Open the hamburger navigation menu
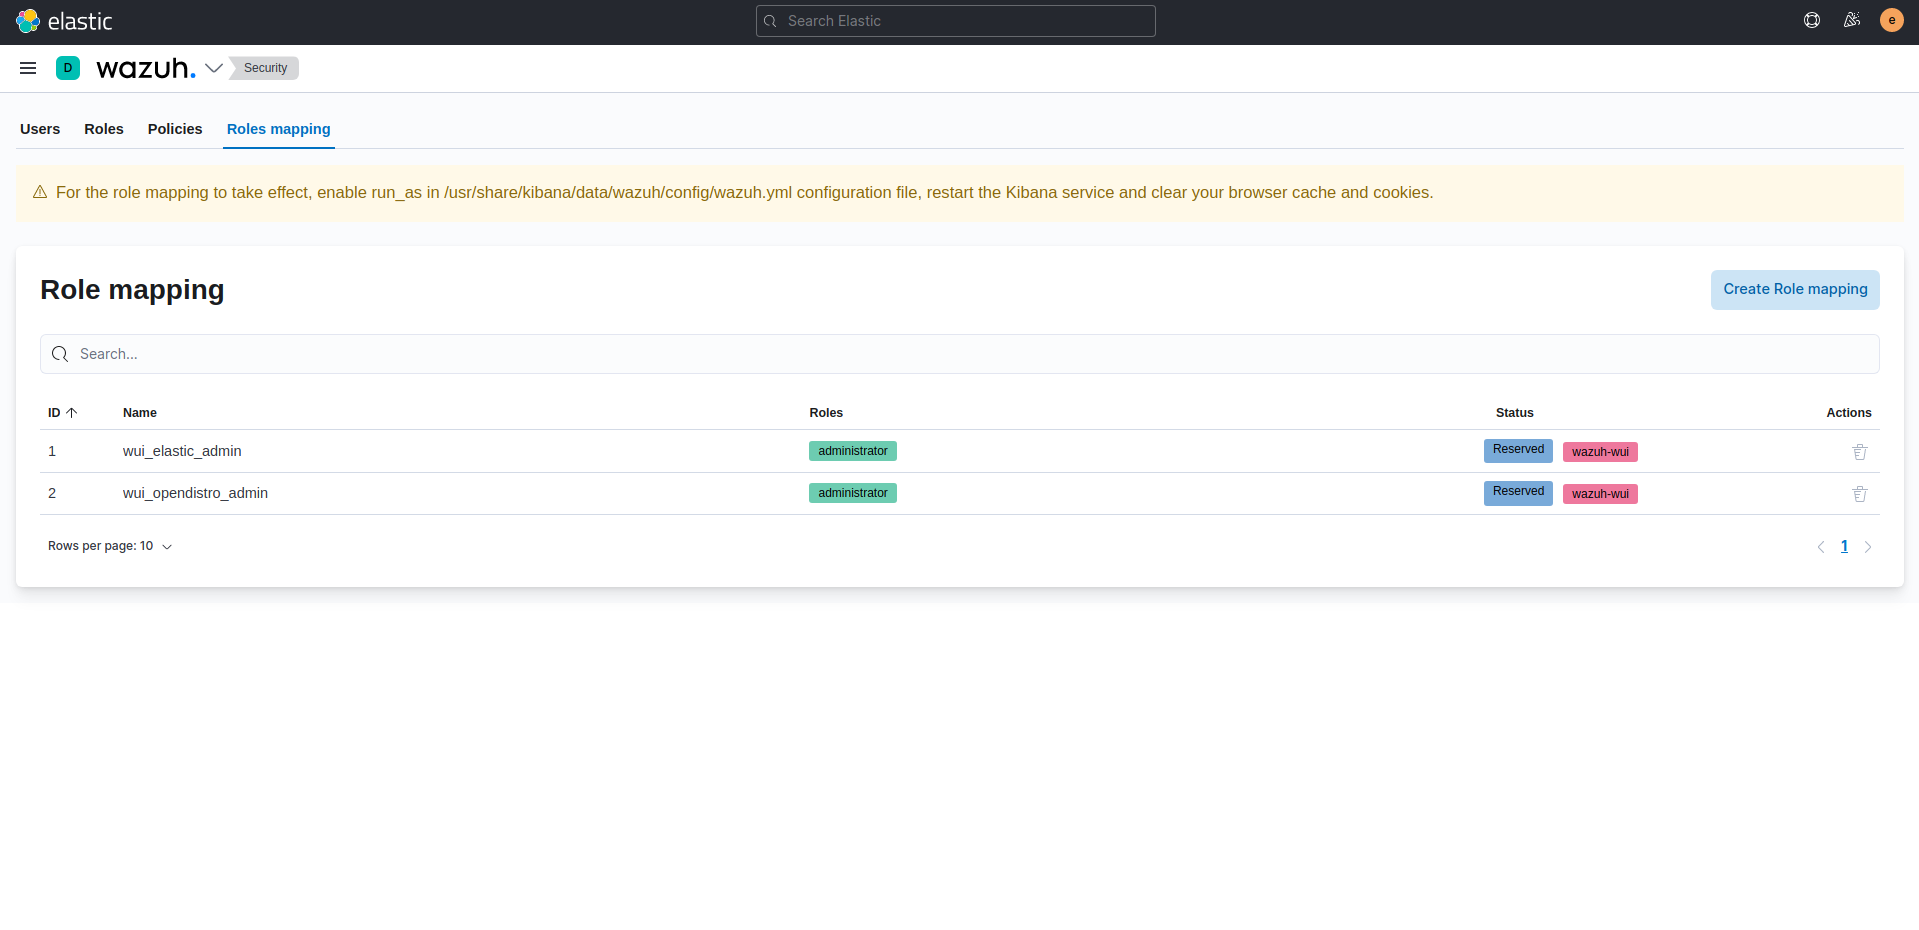Viewport: 1919px width, 930px height. (27, 68)
